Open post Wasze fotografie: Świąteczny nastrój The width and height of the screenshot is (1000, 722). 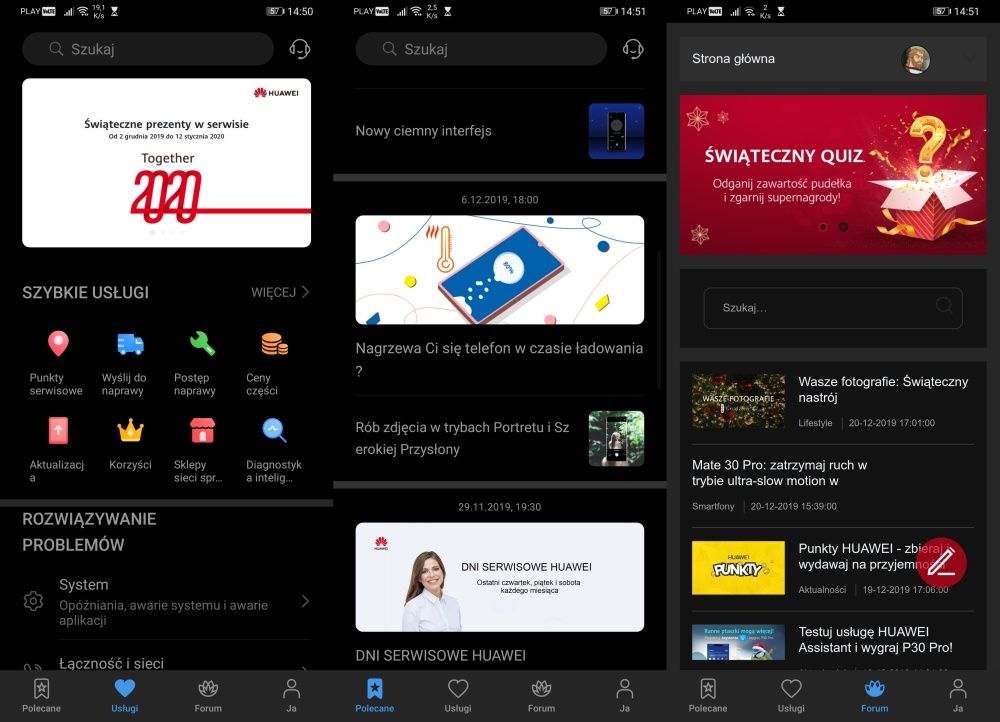pos(883,389)
